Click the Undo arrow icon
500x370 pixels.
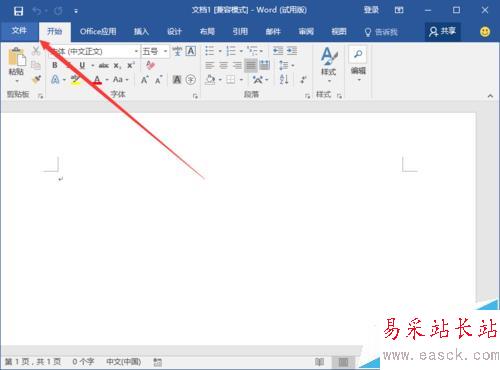pos(37,11)
